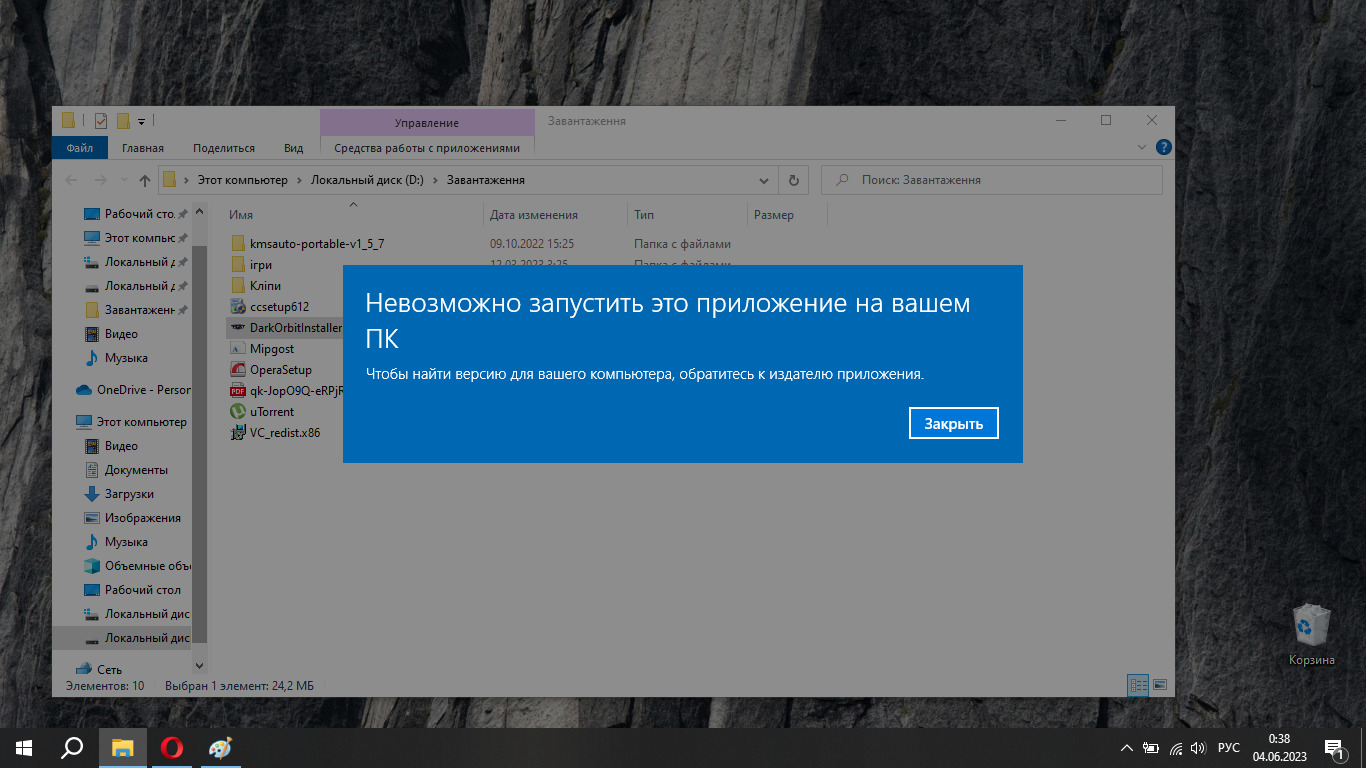This screenshot has height=768, width=1366.
Task: Click the Forward navigation arrow
Action: click(100, 180)
